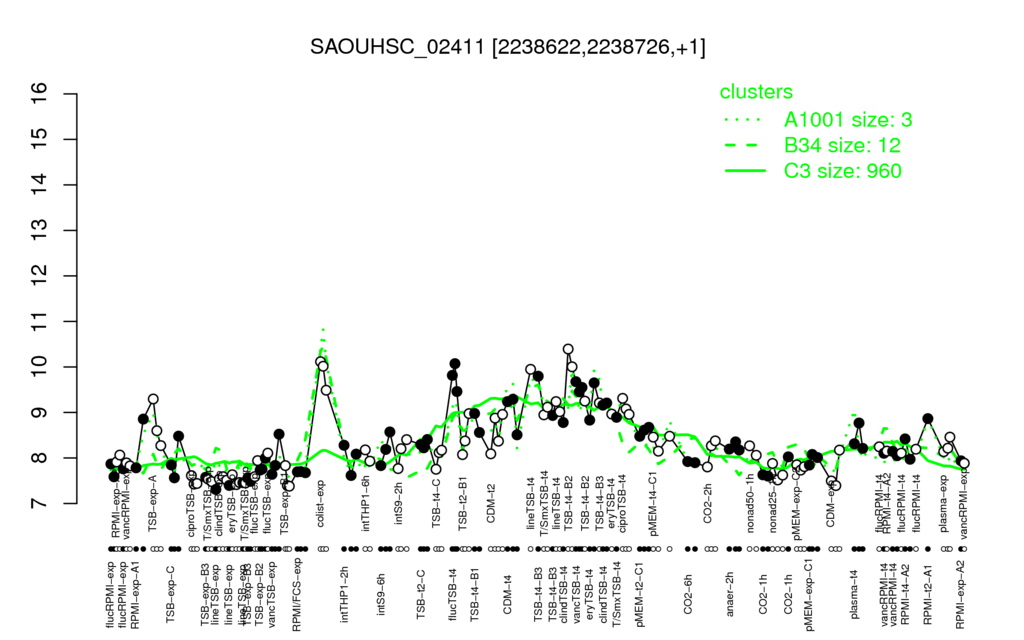1024x640 pixels.
Task: Select legend entry 'B34 size: 12'
Action: coord(842,145)
